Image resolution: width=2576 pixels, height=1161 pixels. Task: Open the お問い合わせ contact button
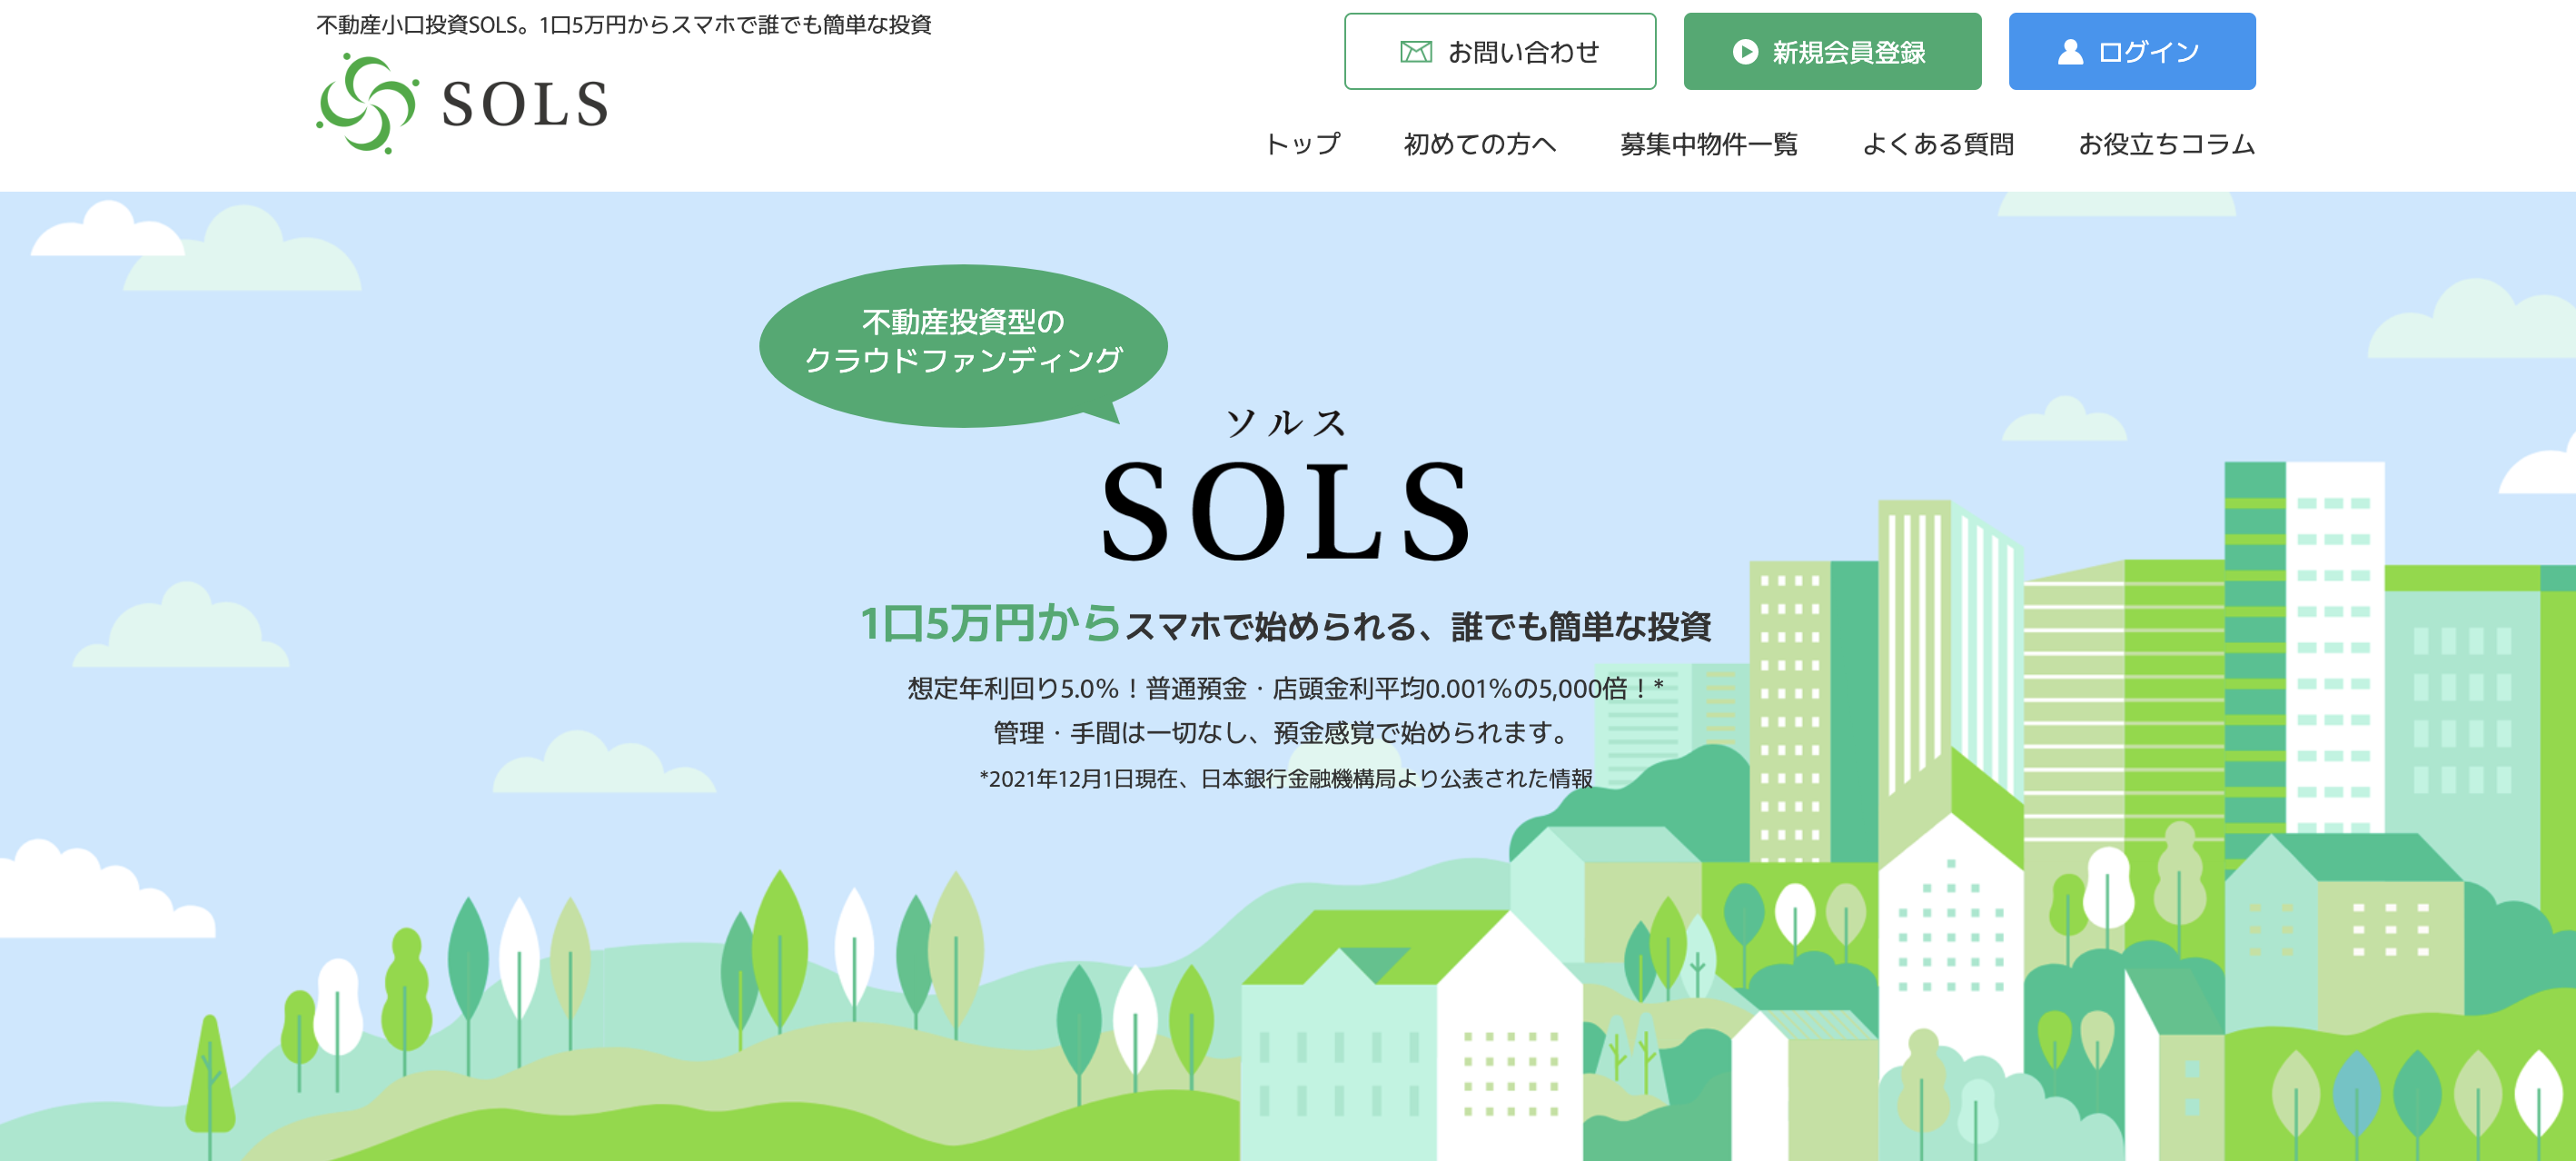coord(1499,51)
